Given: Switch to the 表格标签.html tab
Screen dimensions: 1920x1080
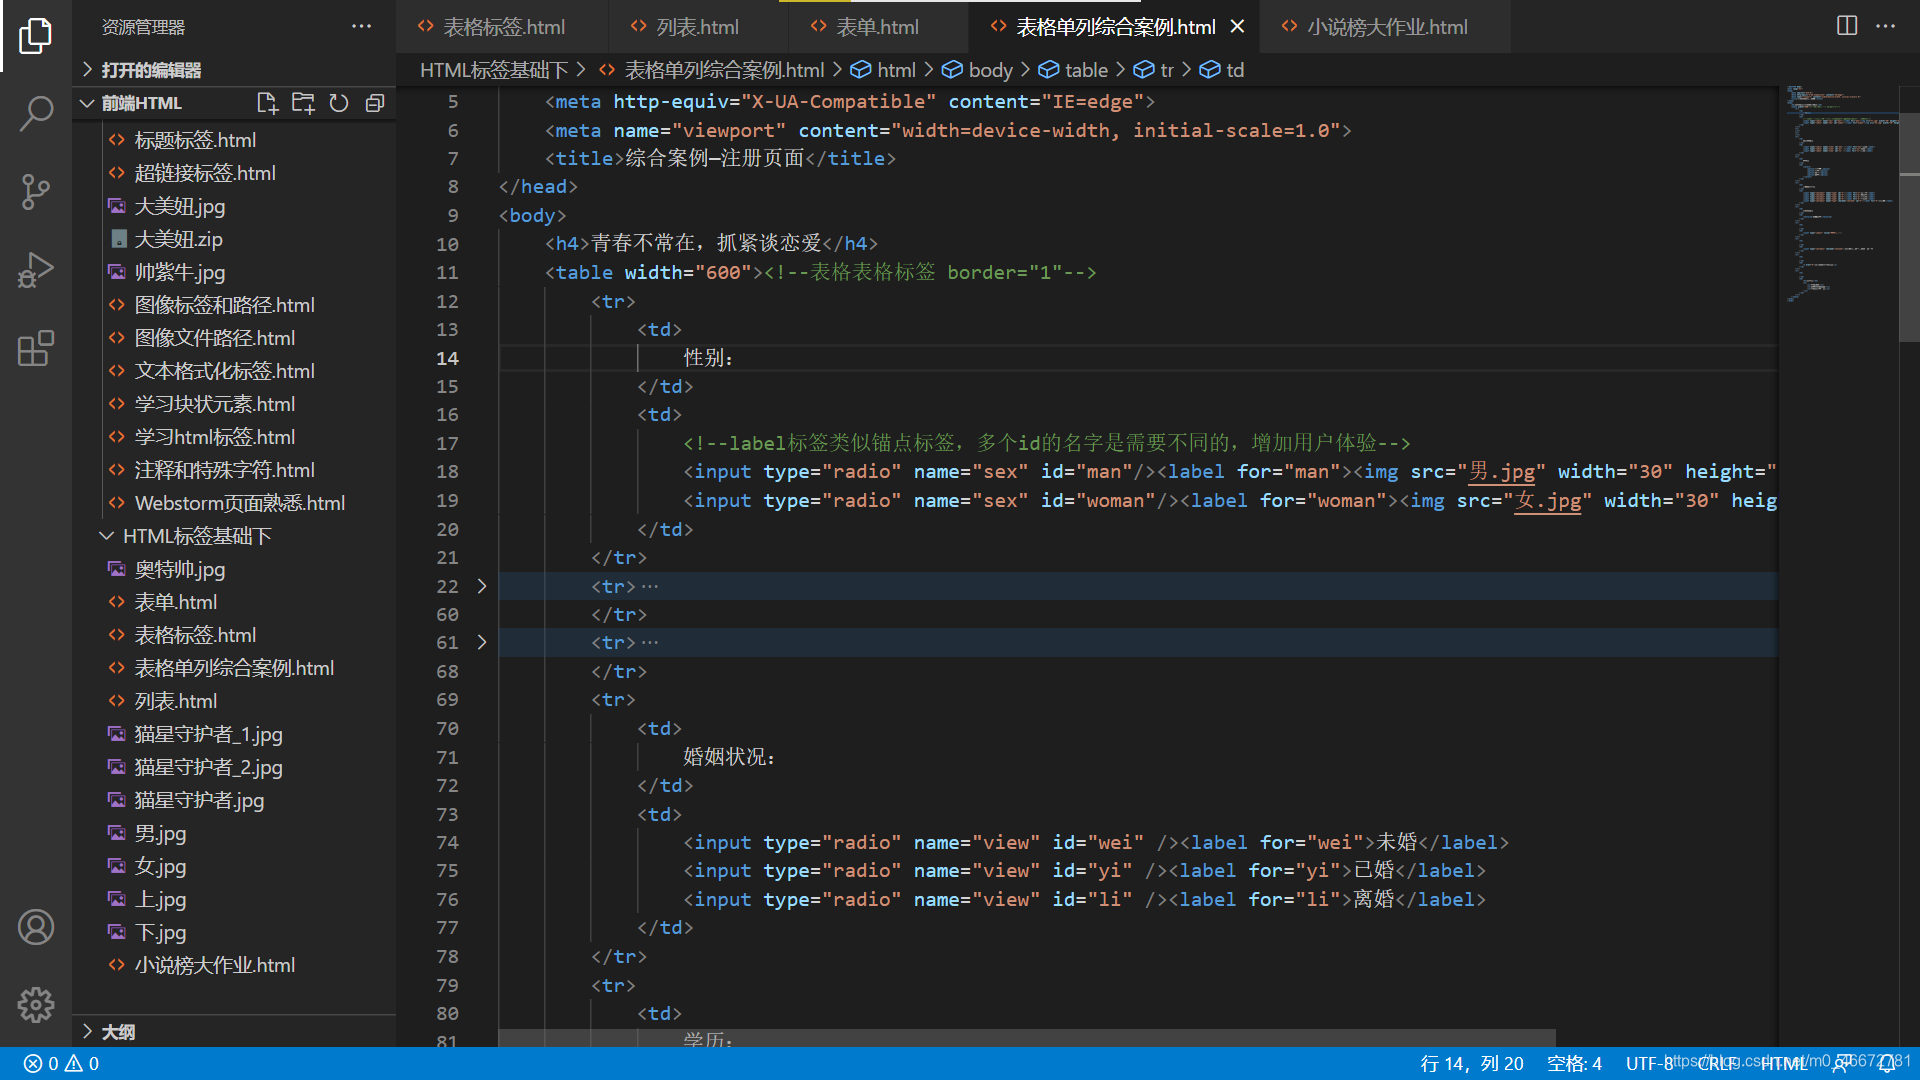Looking at the screenshot, I should (x=502, y=27).
